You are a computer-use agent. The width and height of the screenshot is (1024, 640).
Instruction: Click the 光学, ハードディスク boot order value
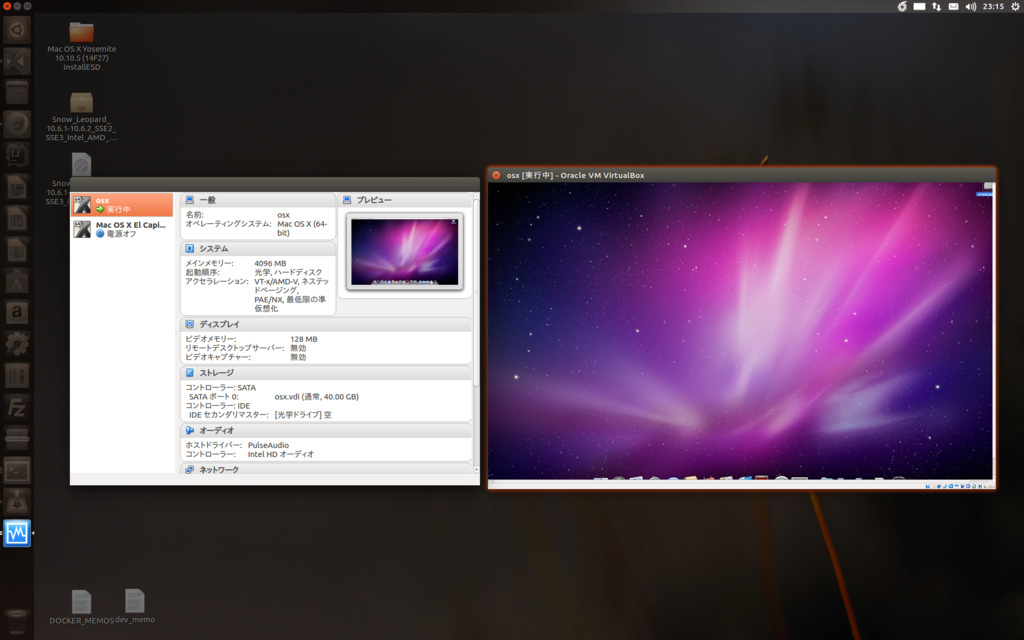click(x=288, y=272)
